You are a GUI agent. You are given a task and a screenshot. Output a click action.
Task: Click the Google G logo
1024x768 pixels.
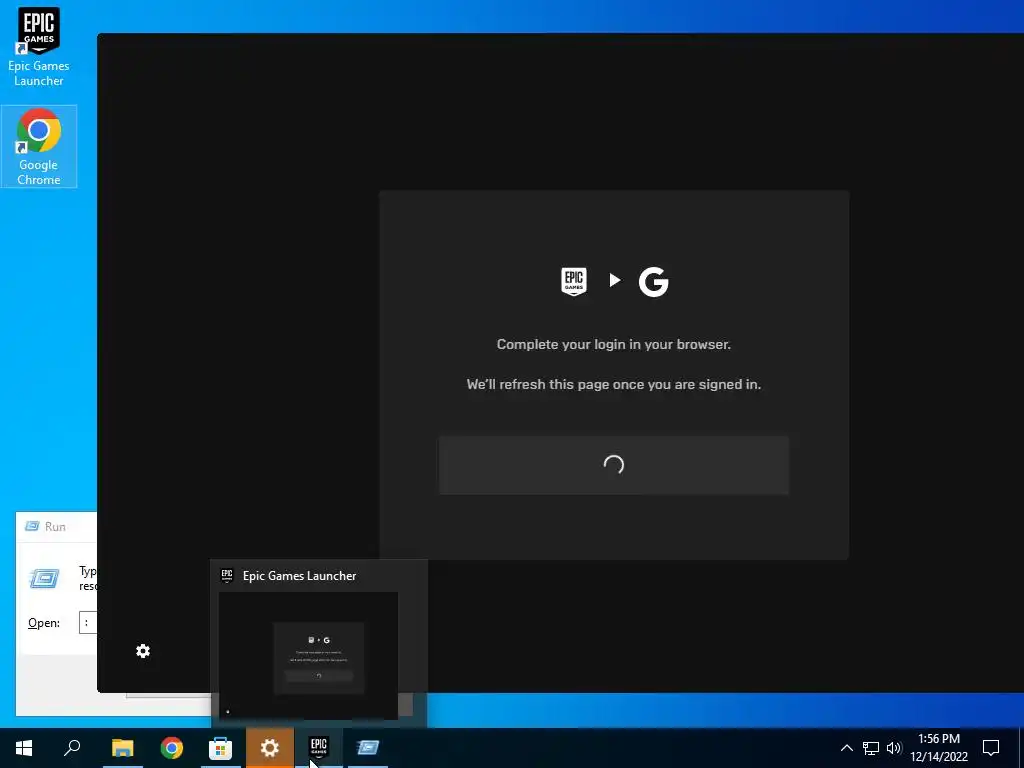(x=654, y=281)
